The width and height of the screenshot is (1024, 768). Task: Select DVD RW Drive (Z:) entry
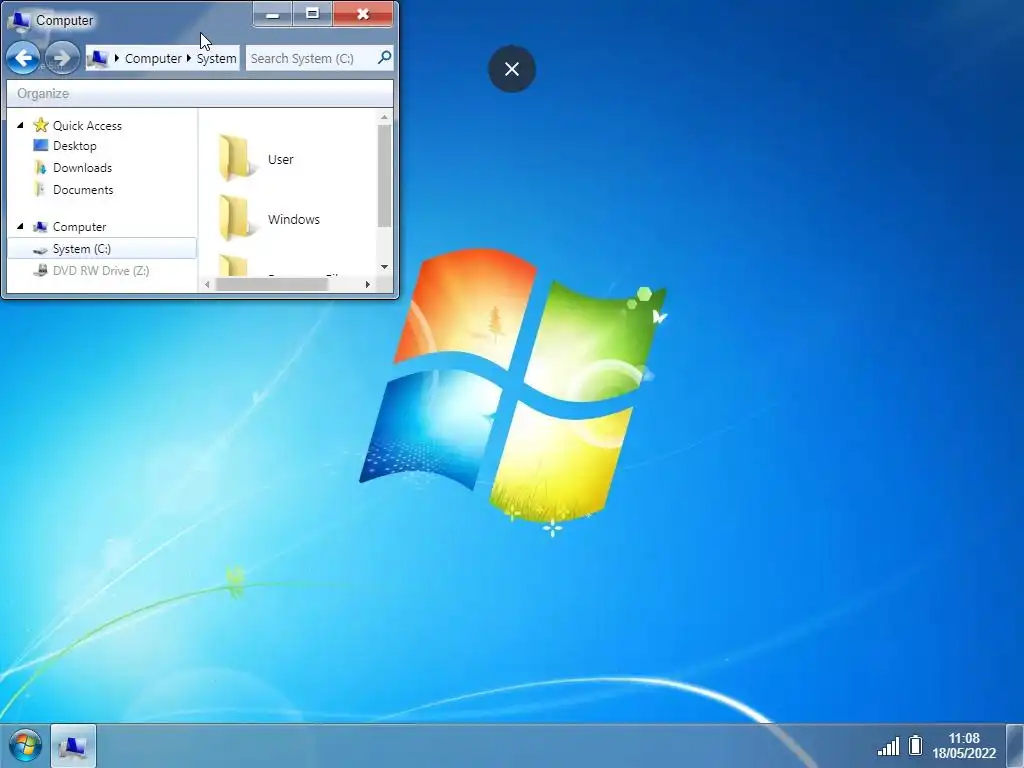[102, 270]
